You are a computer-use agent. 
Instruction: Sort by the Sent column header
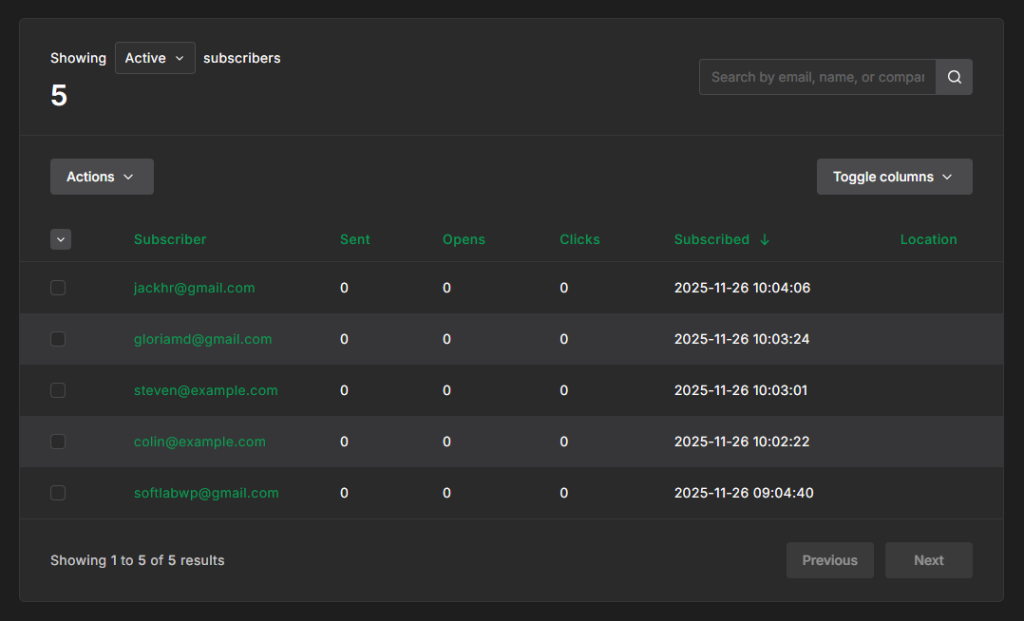355,240
